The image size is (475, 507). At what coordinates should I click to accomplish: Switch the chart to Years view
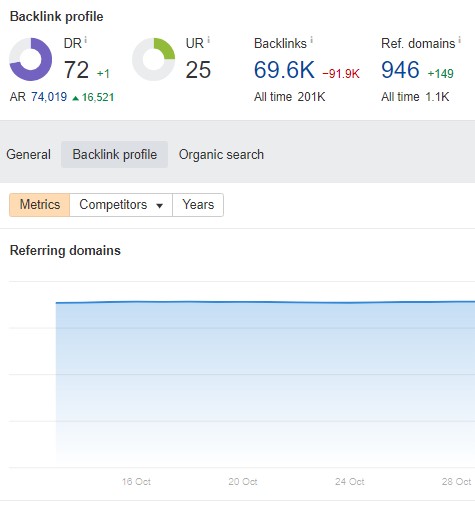click(198, 205)
